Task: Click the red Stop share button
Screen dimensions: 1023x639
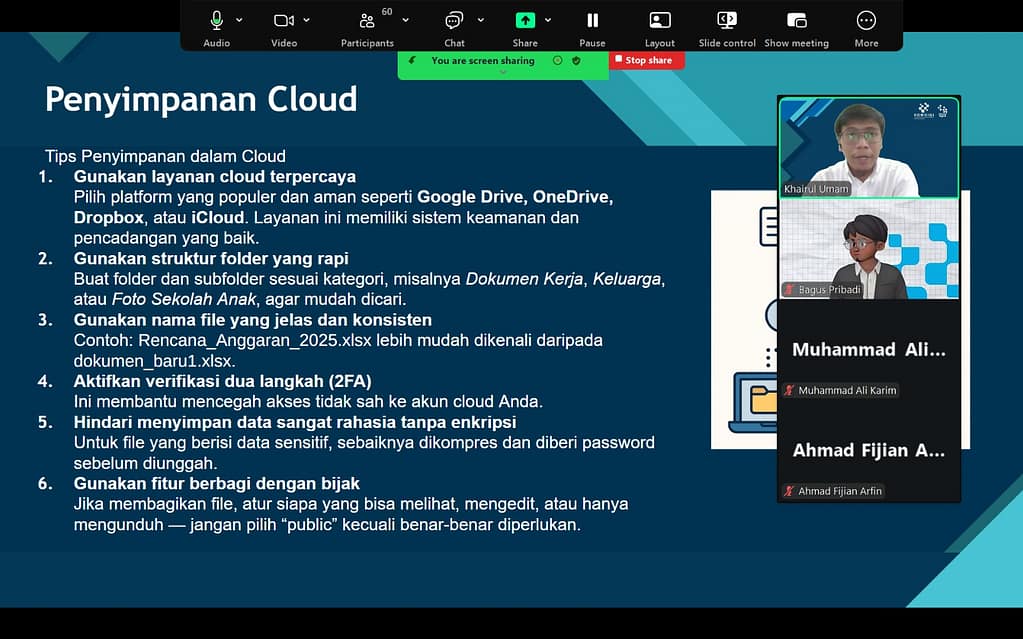Action: click(x=648, y=61)
